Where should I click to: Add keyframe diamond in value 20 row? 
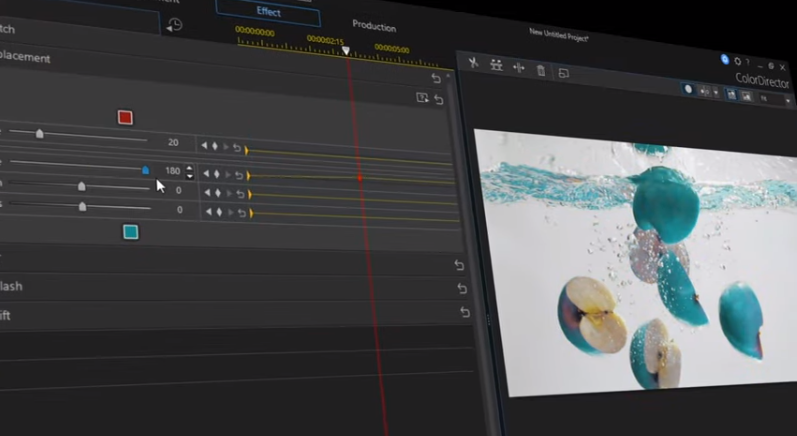(x=214, y=146)
